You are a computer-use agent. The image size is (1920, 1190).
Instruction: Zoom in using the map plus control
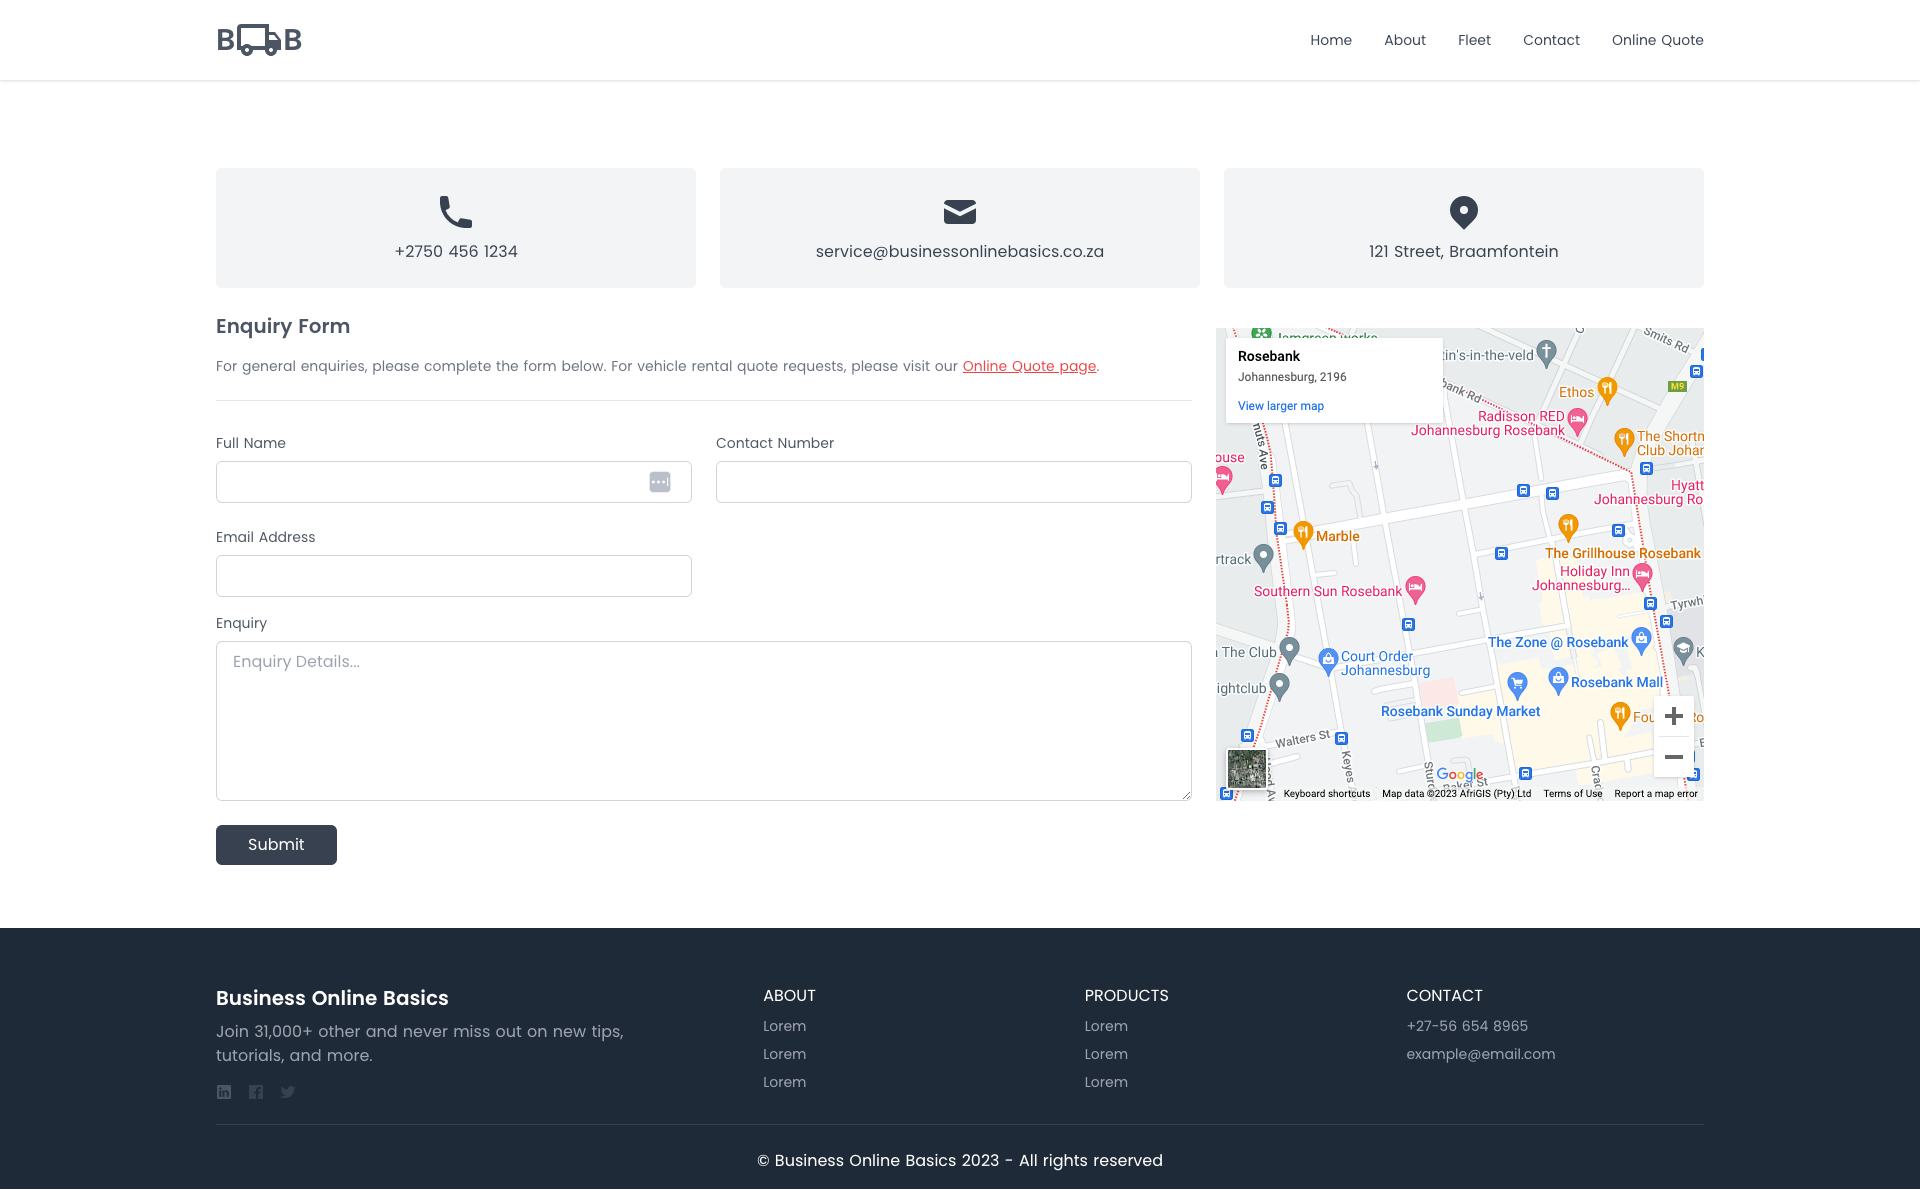1674,715
